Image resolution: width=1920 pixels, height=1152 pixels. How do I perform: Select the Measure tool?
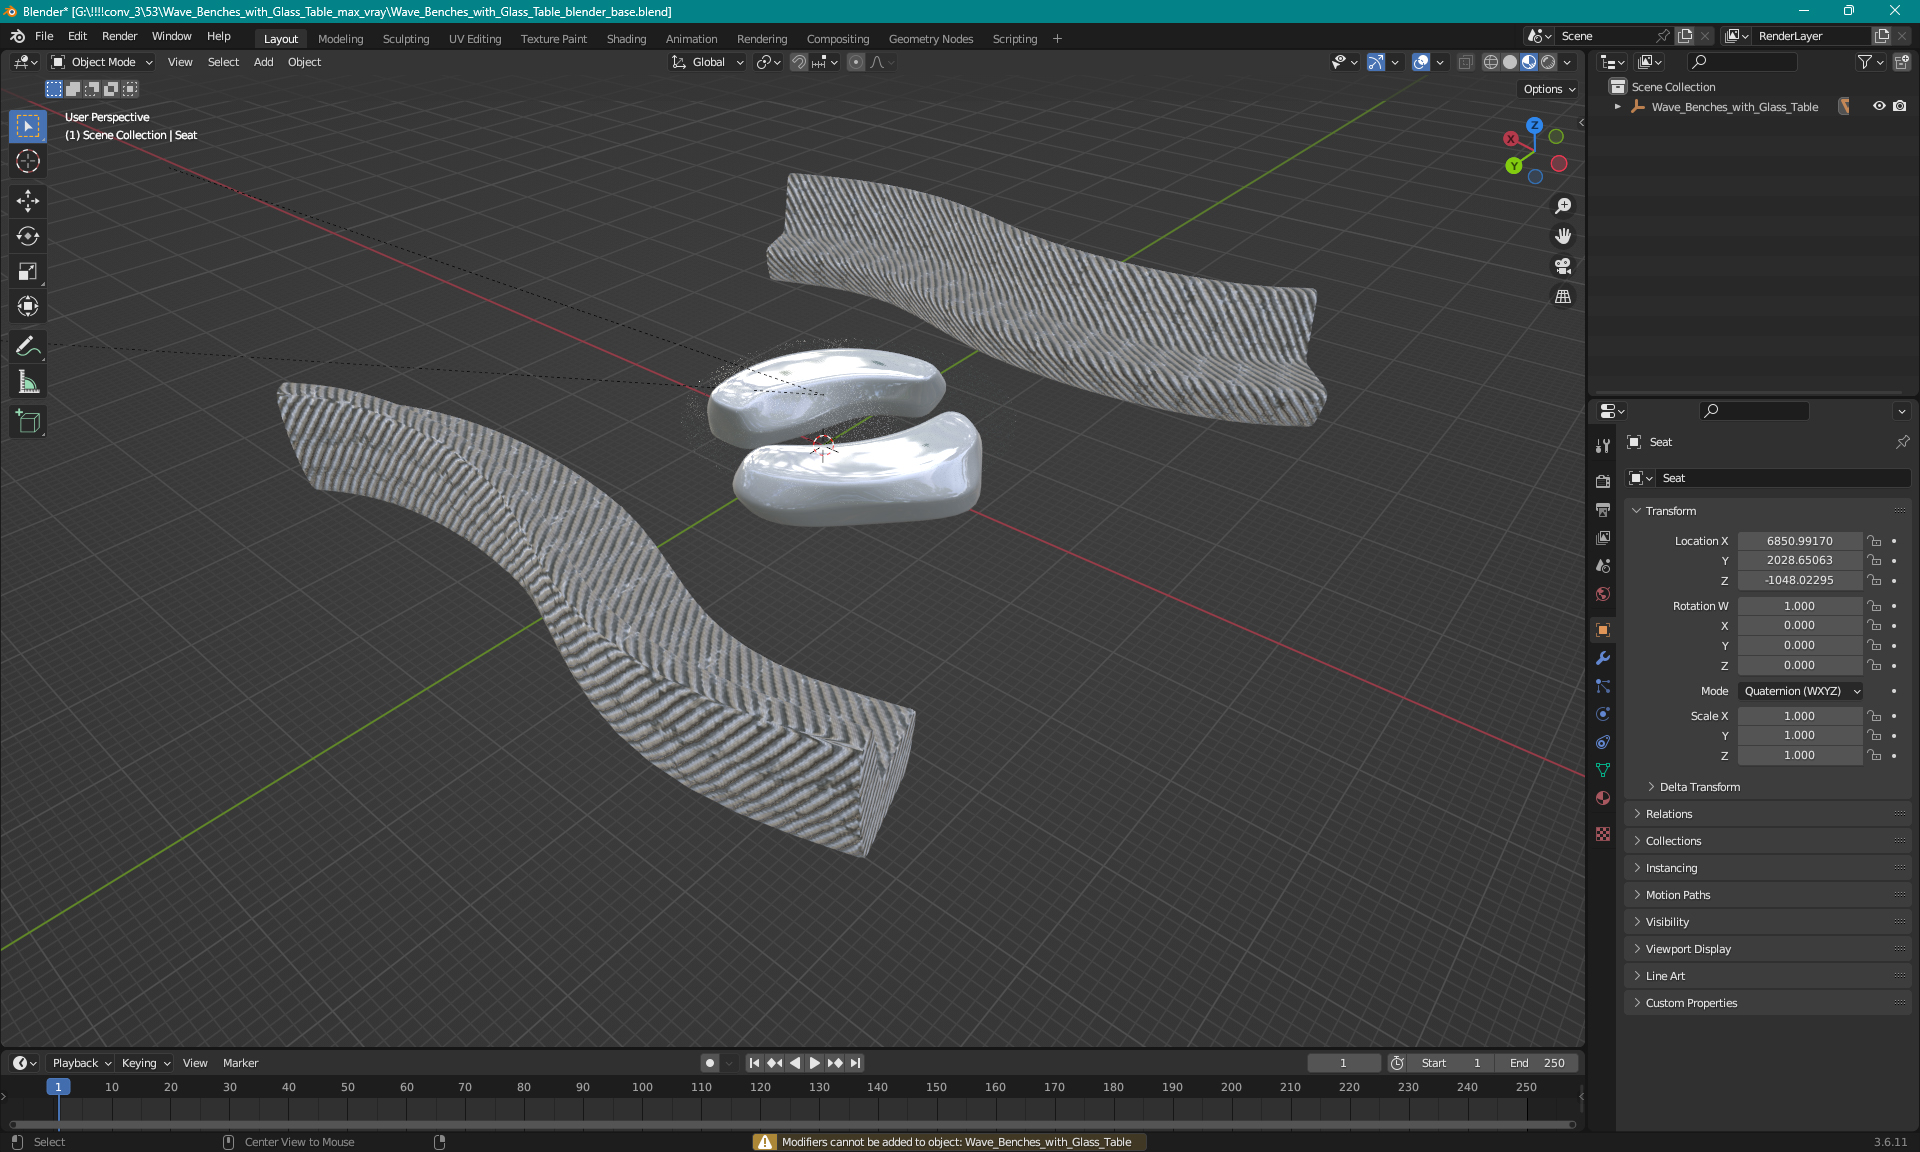click(28, 382)
